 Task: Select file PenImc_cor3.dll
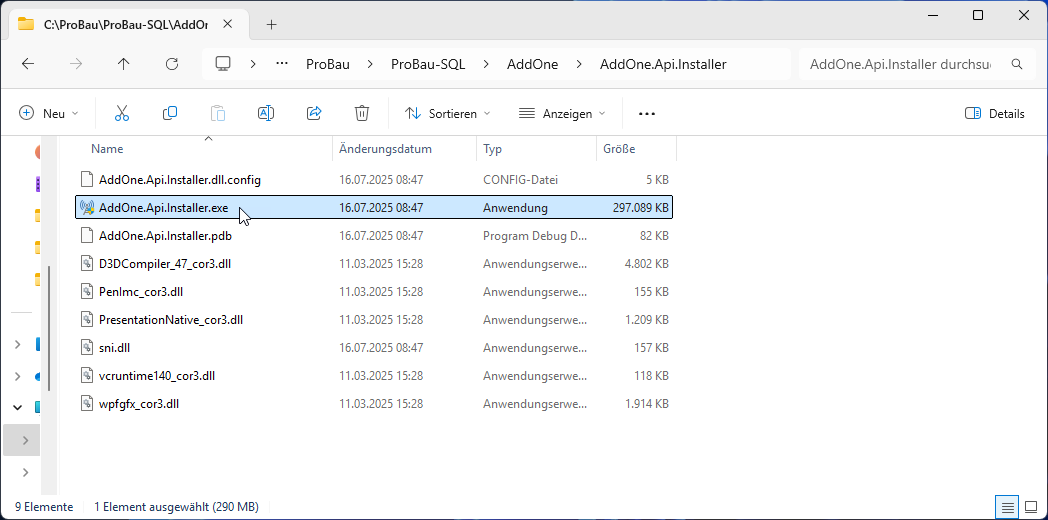374,292
